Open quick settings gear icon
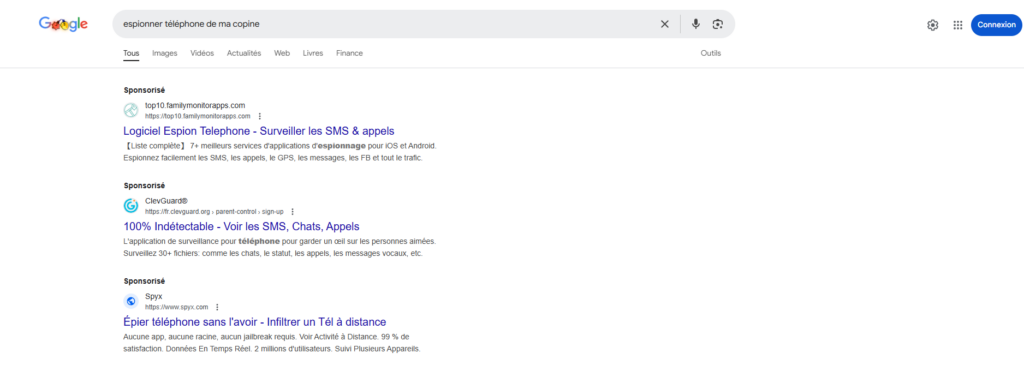This screenshot has width=1024, height=365. pos(933,25)
